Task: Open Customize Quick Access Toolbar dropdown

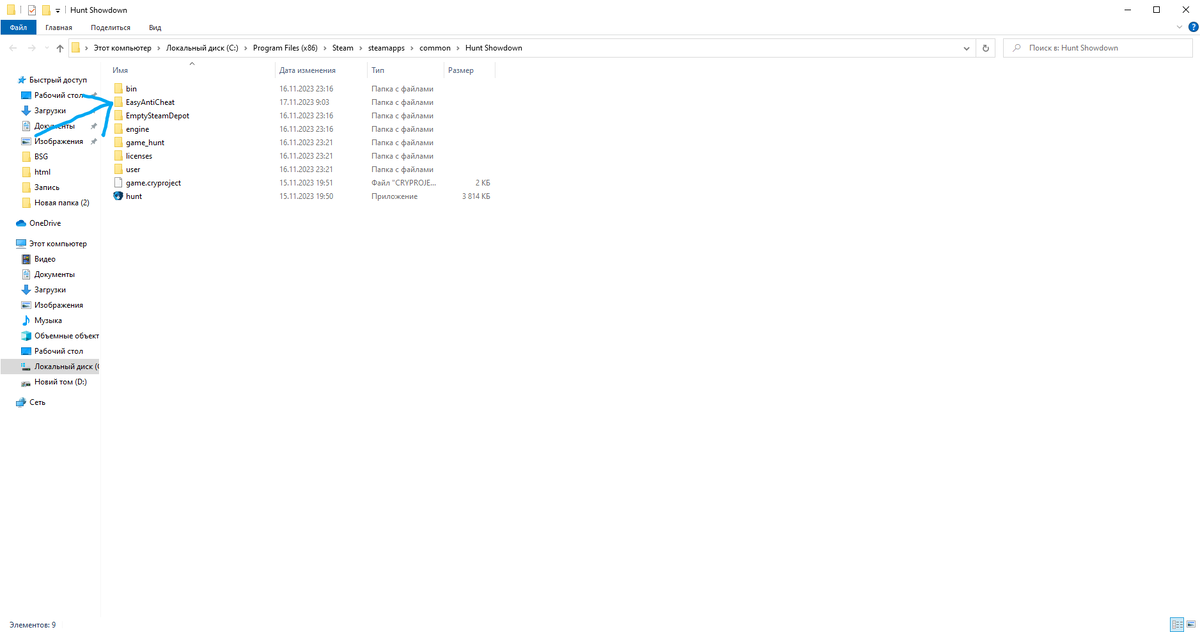Action: 58,10
